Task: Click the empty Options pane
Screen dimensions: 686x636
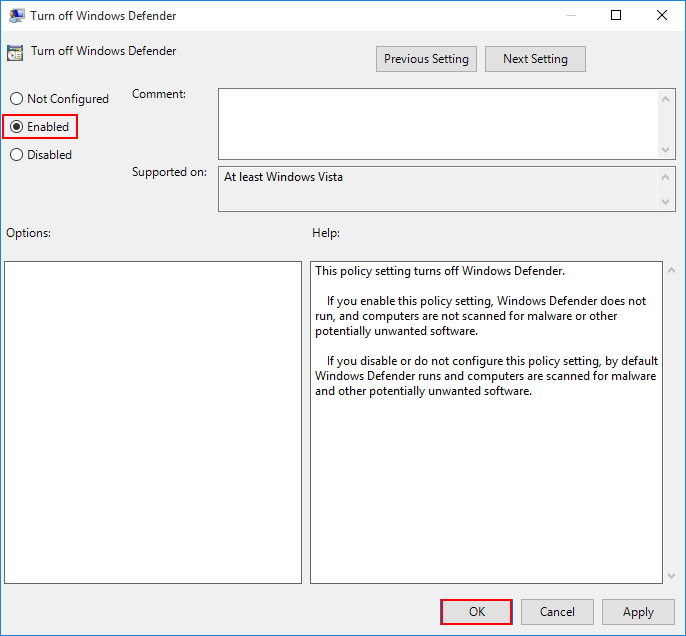Action: pyautogui.click(x=153, y=422)
